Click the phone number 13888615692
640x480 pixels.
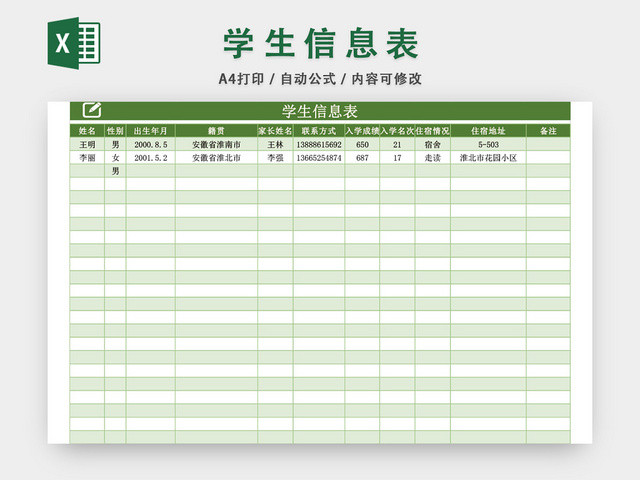(x=319, y=144)
